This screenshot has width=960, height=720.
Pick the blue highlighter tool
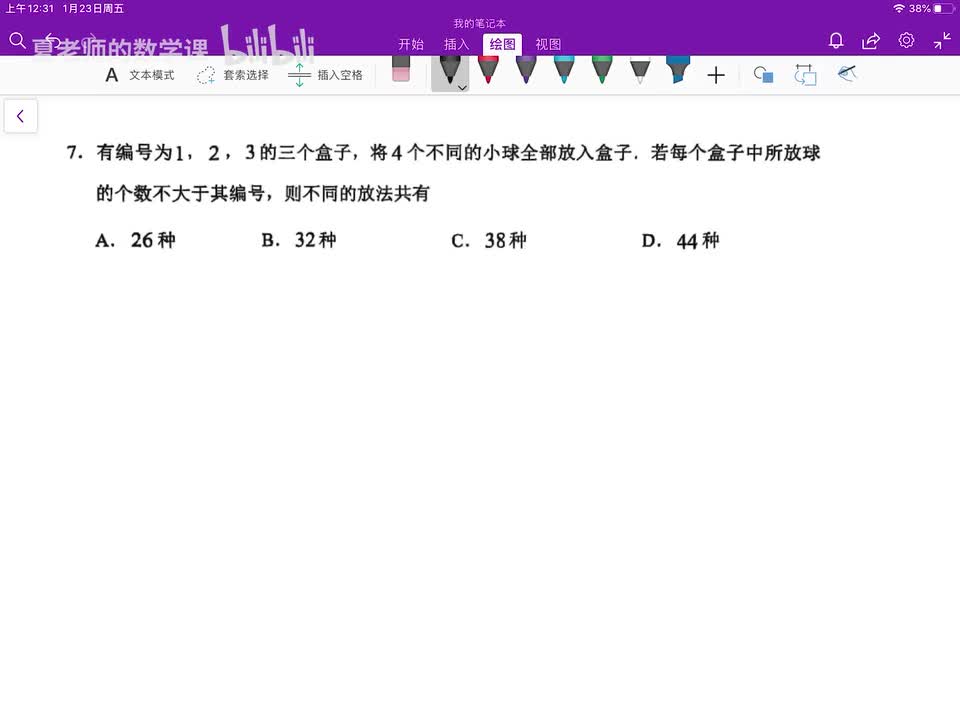(x=678, y=70)
